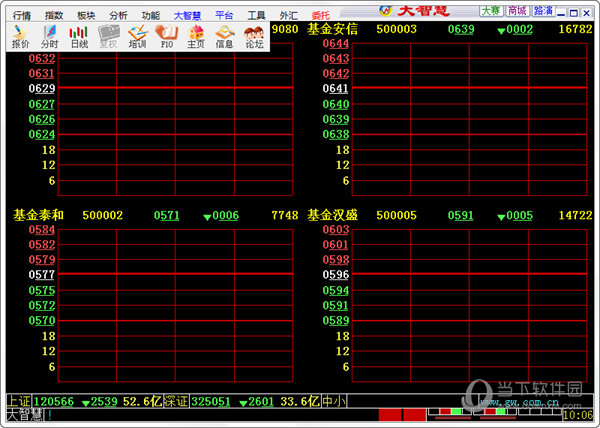Open the 工具 menu
This screenshot has height=428, width=600.
click(256, 15)
